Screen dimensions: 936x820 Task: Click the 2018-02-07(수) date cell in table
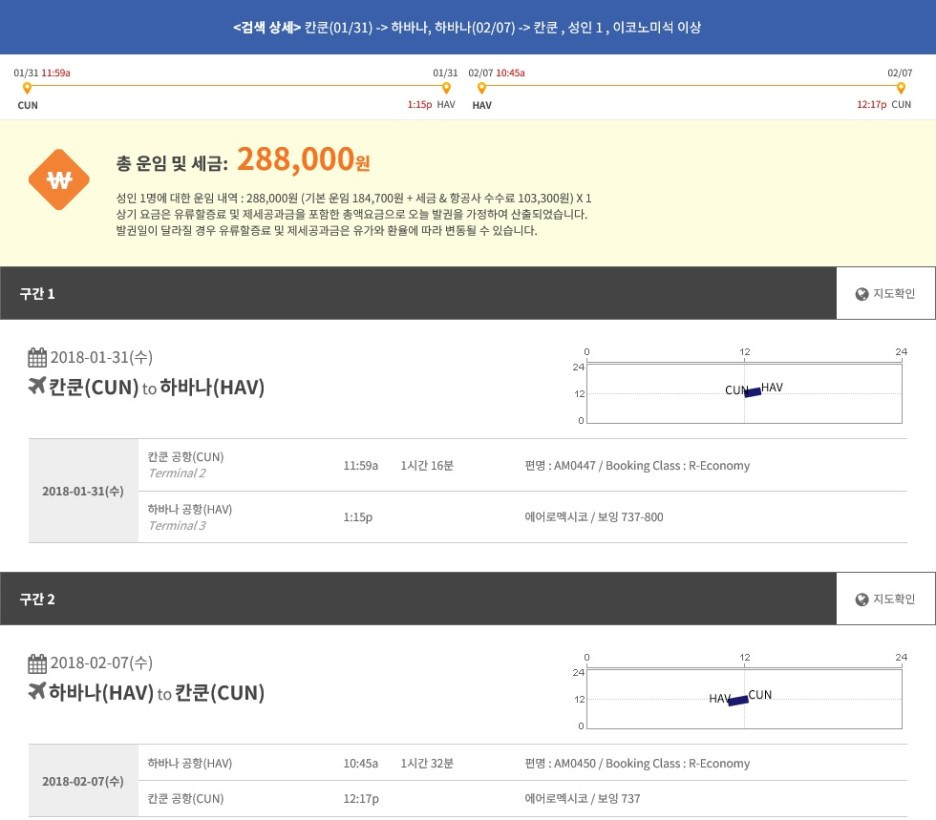point(83,781)
